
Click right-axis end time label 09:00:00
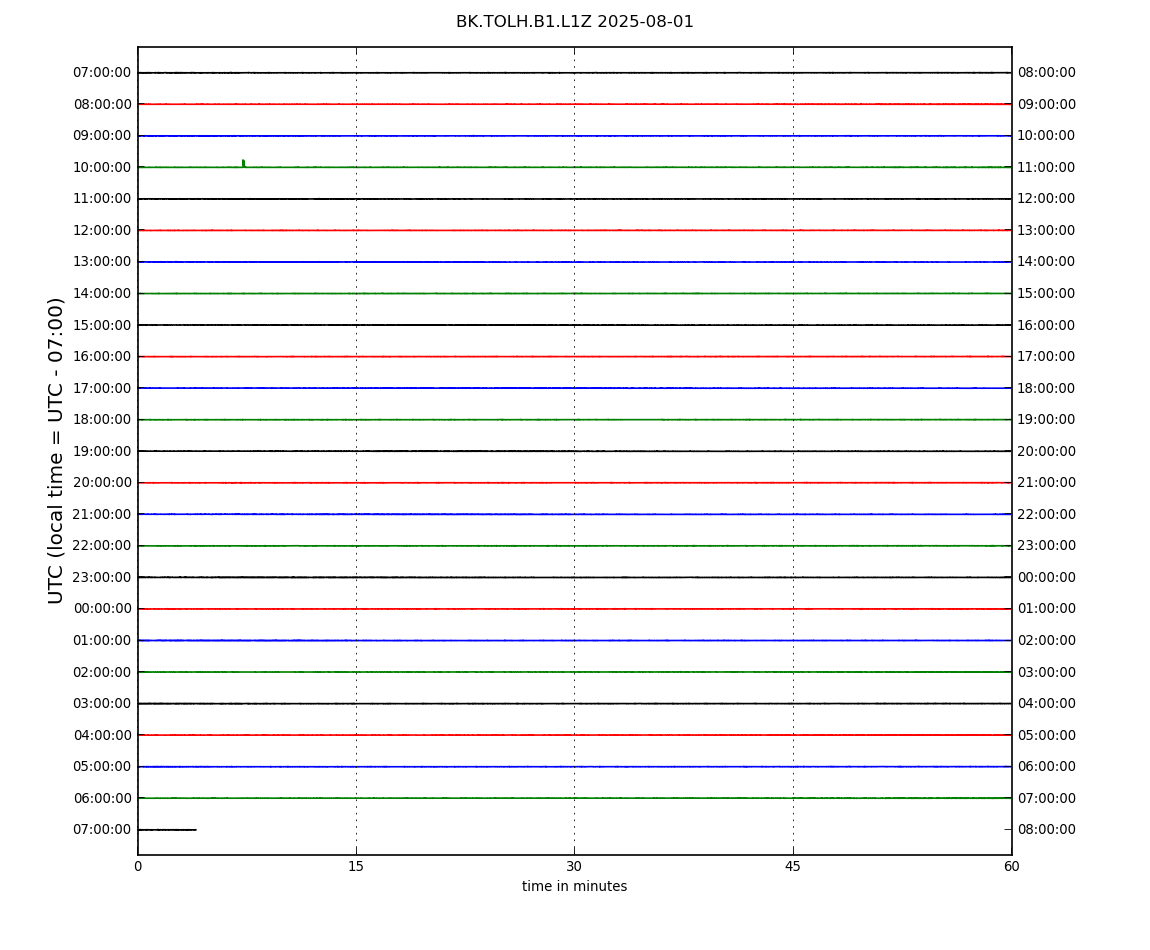click(1047, 104)
